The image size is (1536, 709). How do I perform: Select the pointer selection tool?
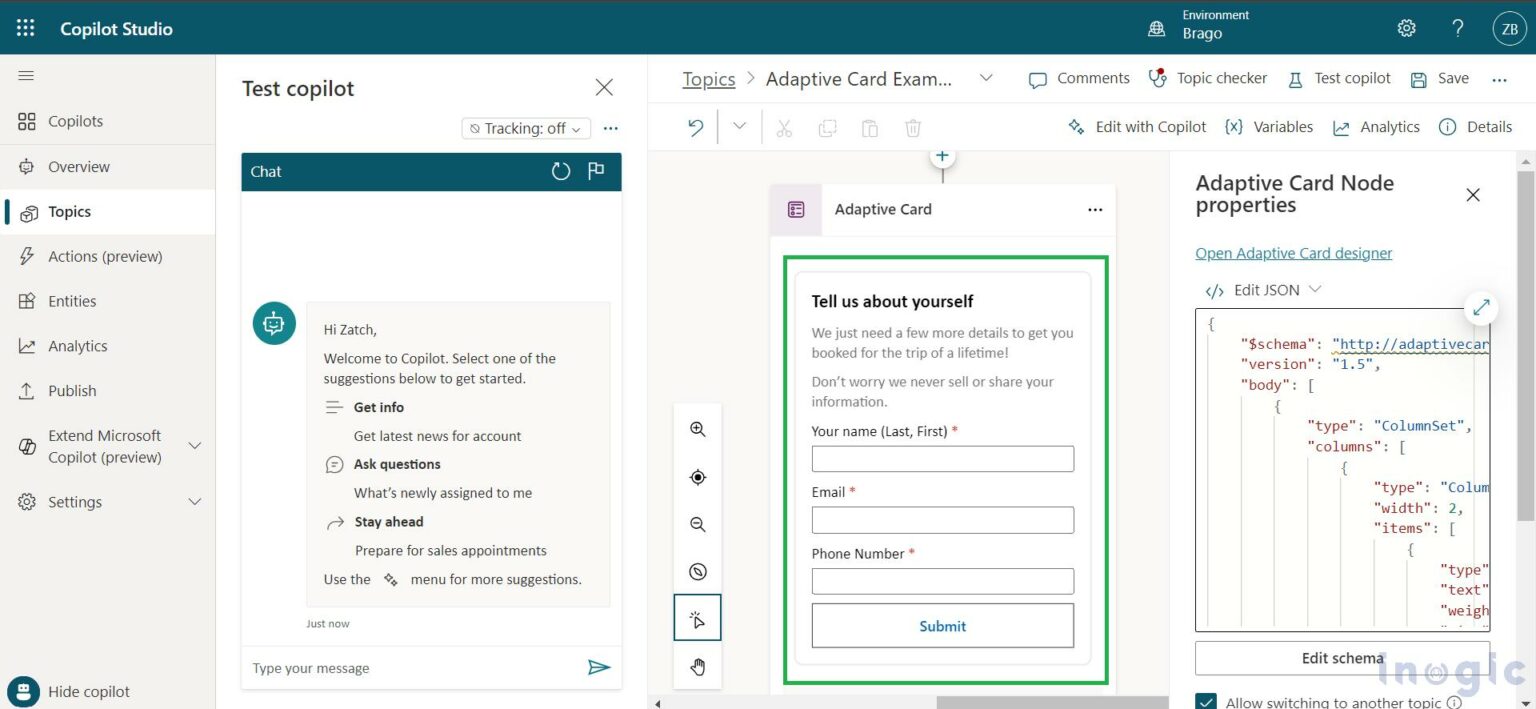pyautogui.click(x=697, y=617)
